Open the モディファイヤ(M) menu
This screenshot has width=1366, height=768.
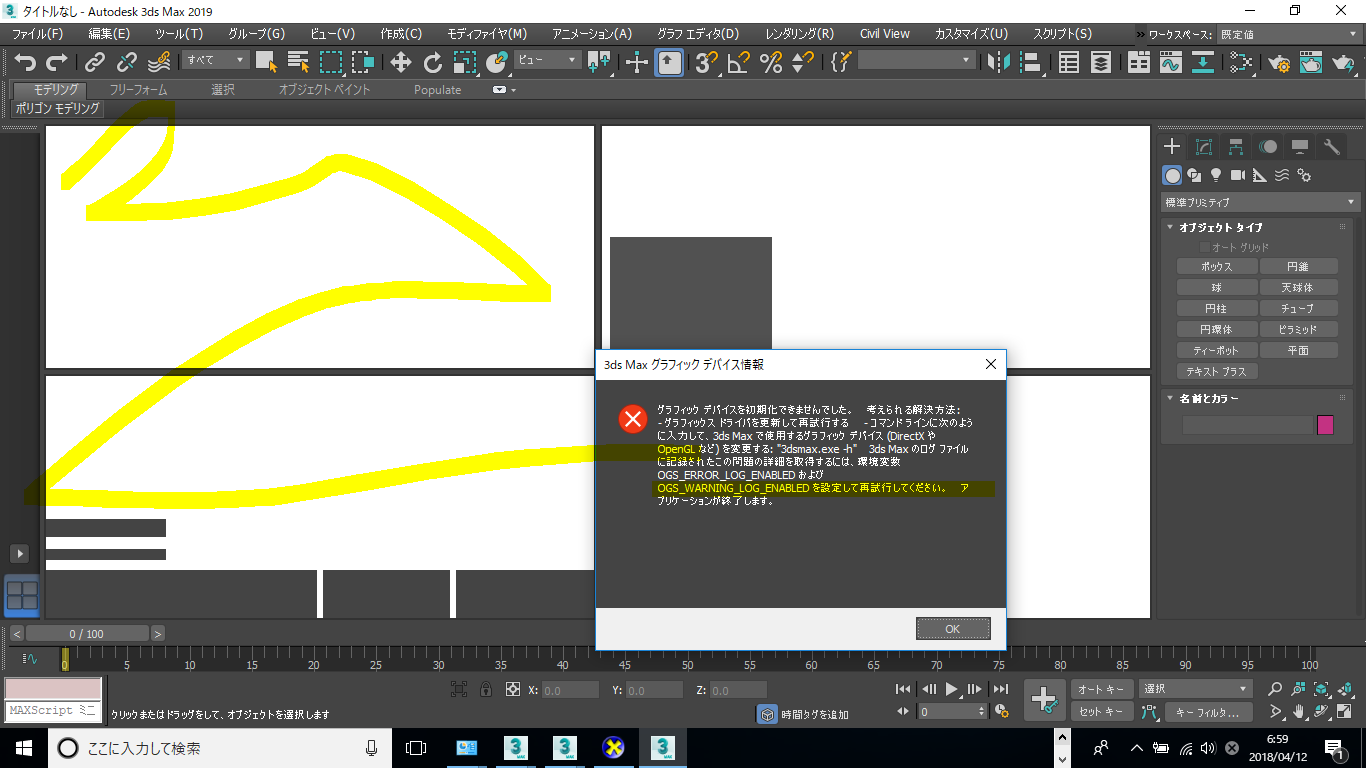pos(487,34)
